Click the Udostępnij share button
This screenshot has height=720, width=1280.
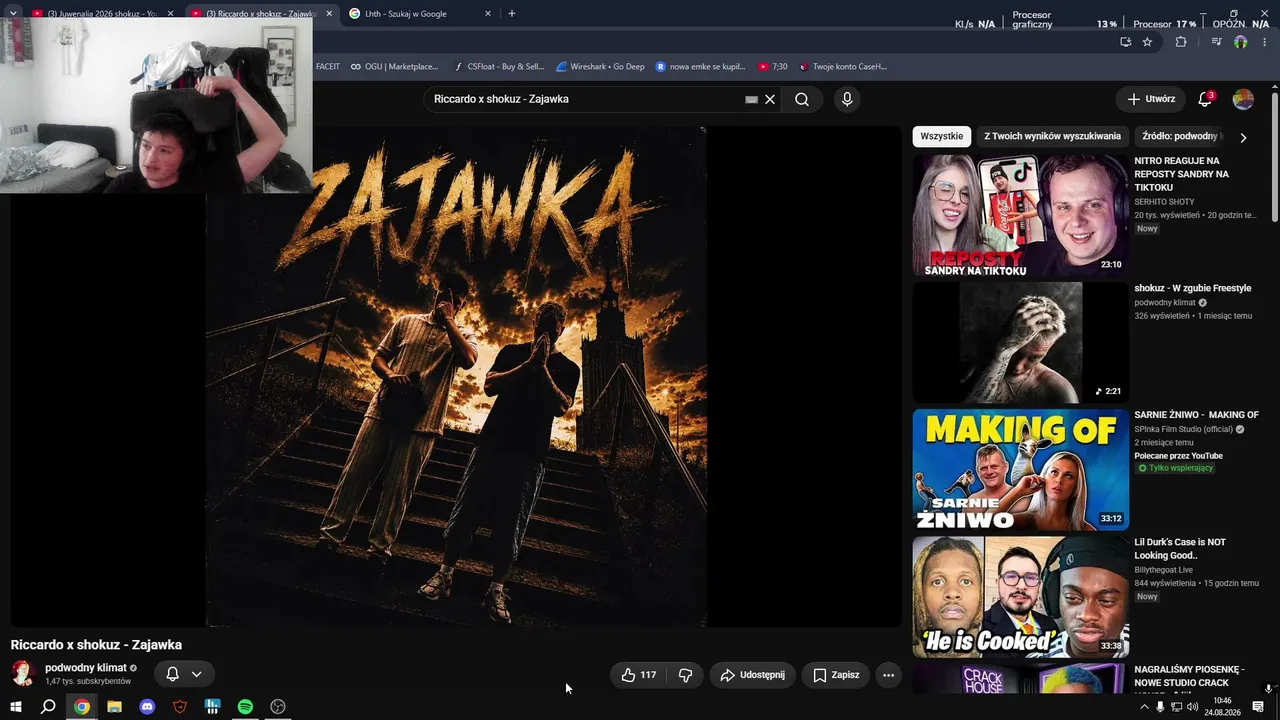[x=753, y=675]
